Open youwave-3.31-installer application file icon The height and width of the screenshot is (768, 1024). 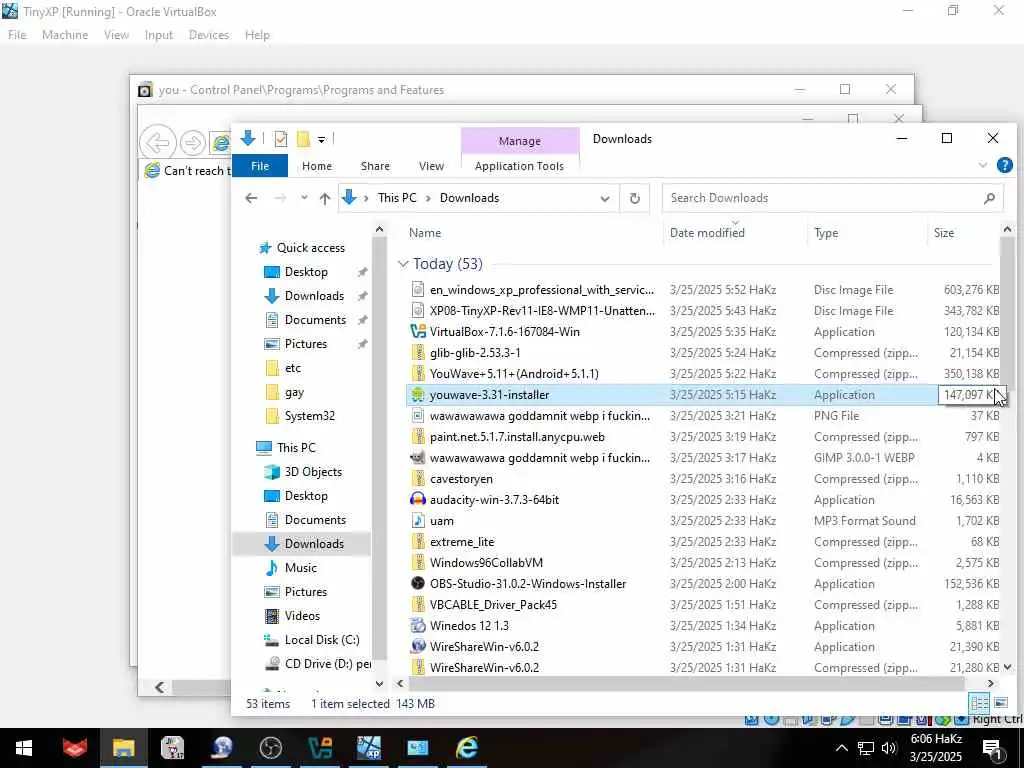coord(417,394)
